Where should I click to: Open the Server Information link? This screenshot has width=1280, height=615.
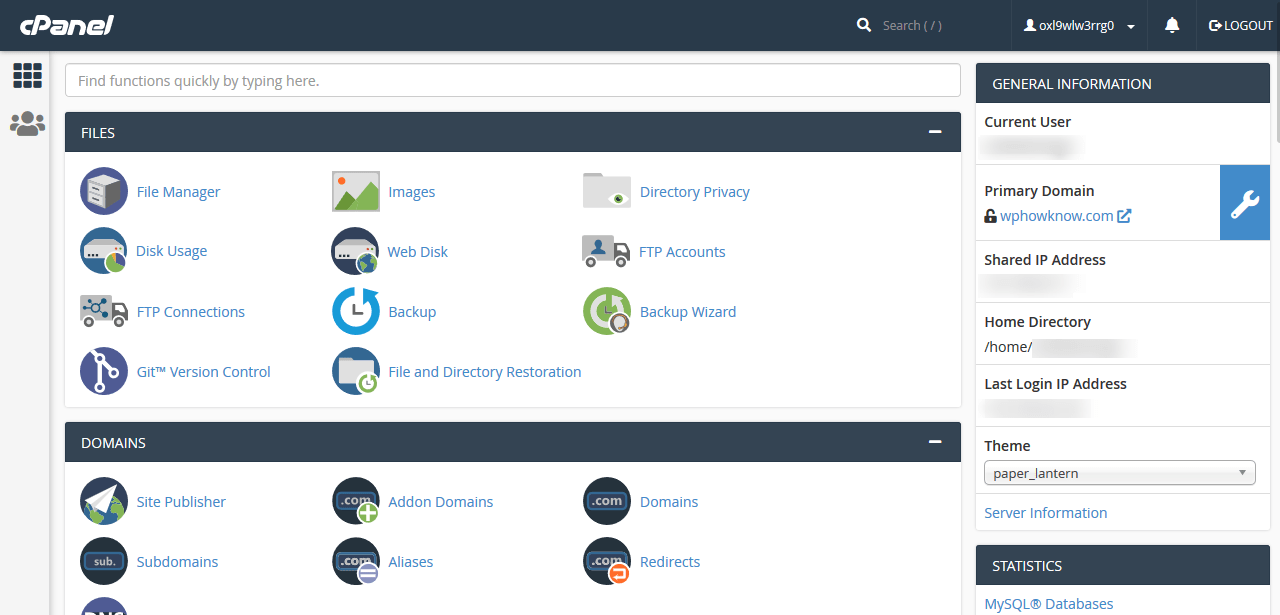tap(1046, 513)
